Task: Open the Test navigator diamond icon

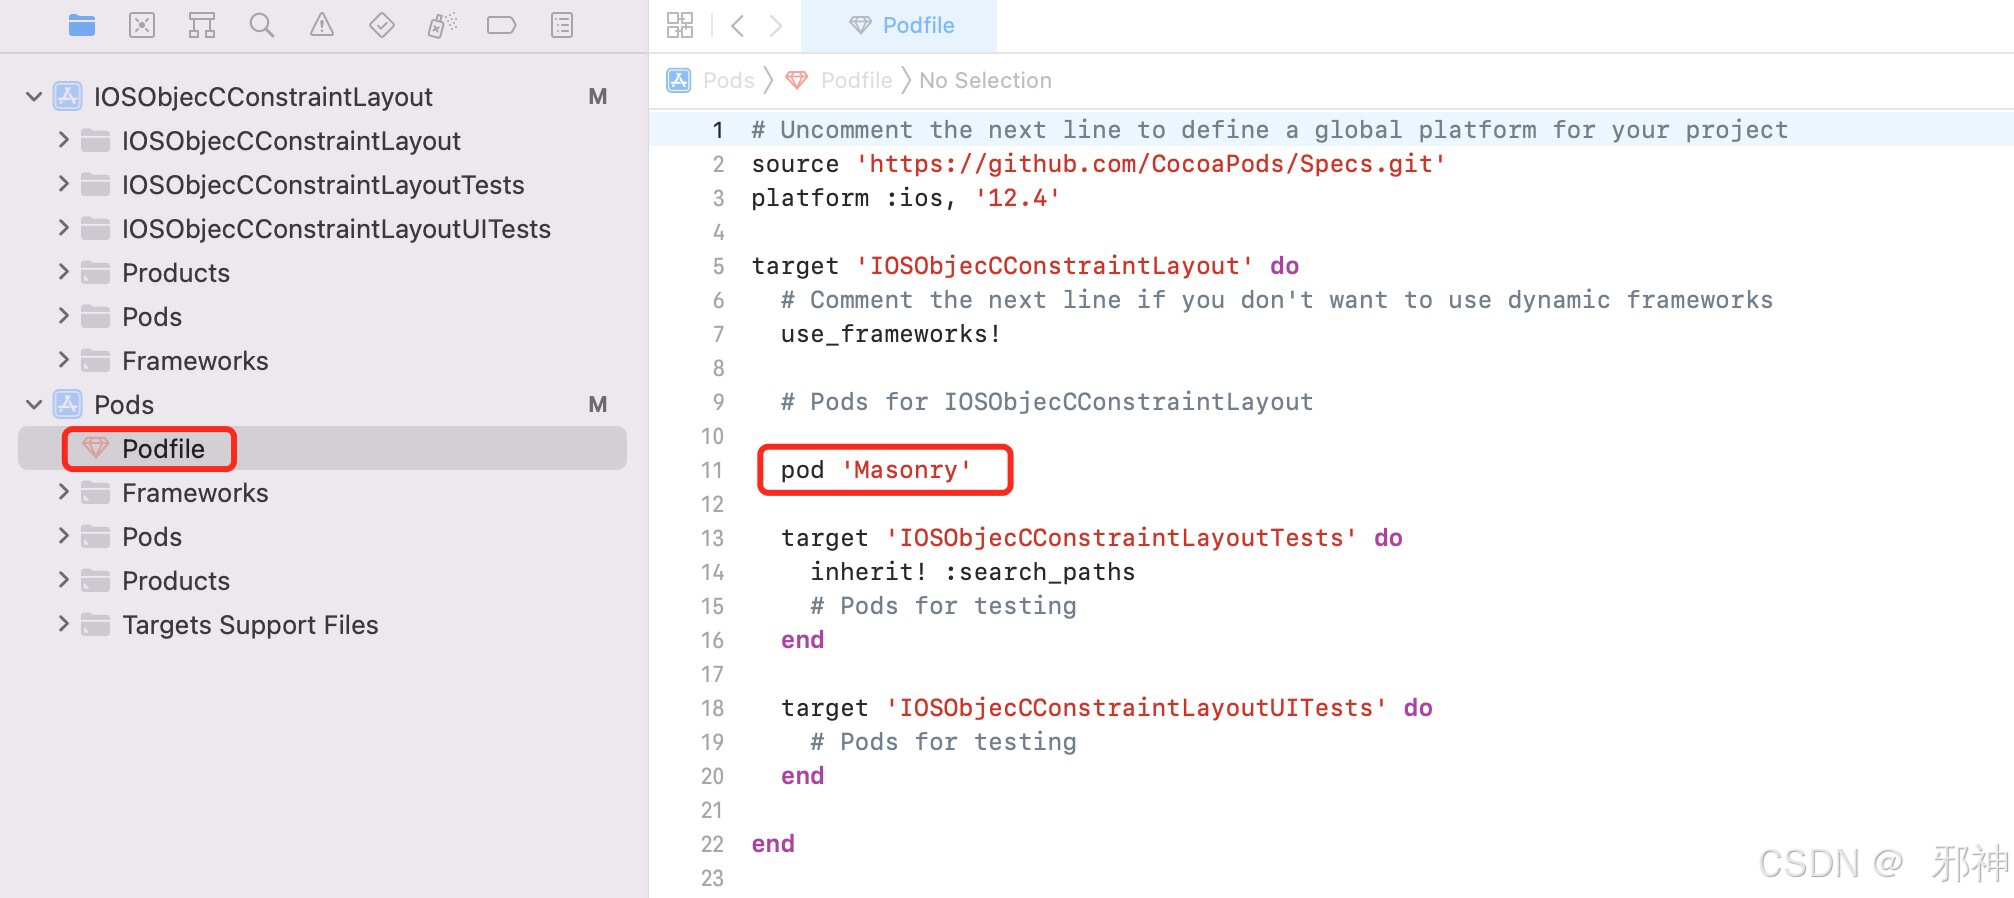Action: tap(382, 25)
